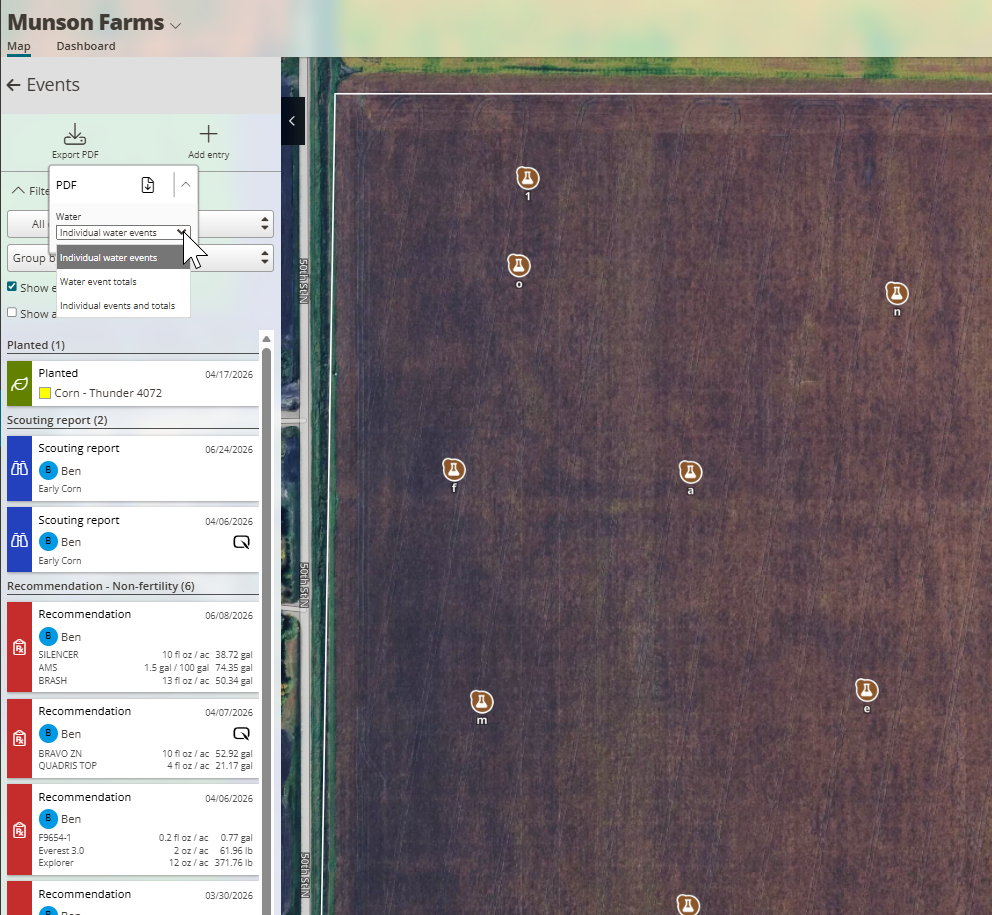Click Rx icon on 04/06/2026 recommendation
Image resolution: width=992 pixels, height=915 pixels.
(20, 830)
